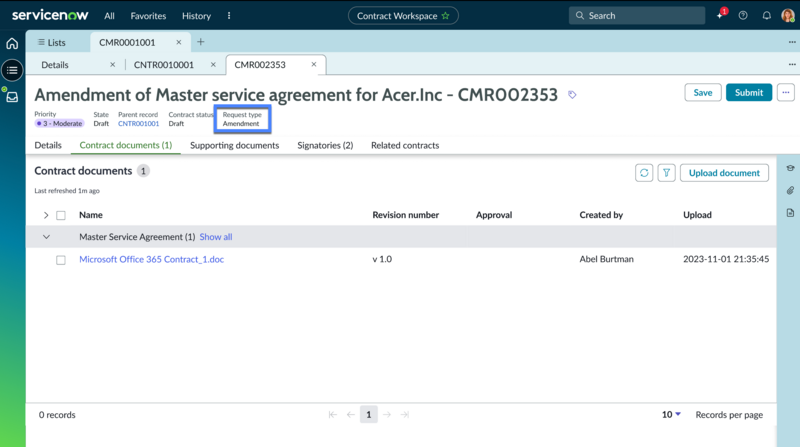This screenshot has height=447, width=800.
Task: Sort by the Approval column header
Action: pos(494,215)
